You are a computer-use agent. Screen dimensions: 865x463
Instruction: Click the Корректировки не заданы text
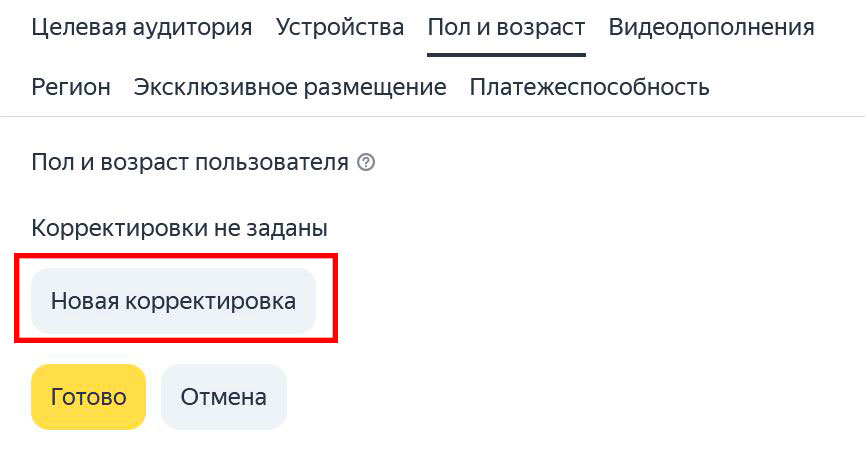point(179,228)
